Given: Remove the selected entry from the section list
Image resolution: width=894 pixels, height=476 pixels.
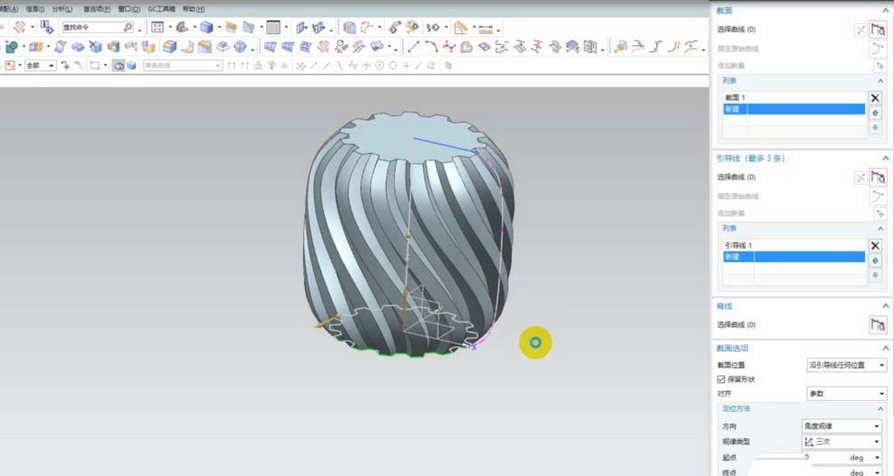Looking at the screenshot, I should point(876,98).
